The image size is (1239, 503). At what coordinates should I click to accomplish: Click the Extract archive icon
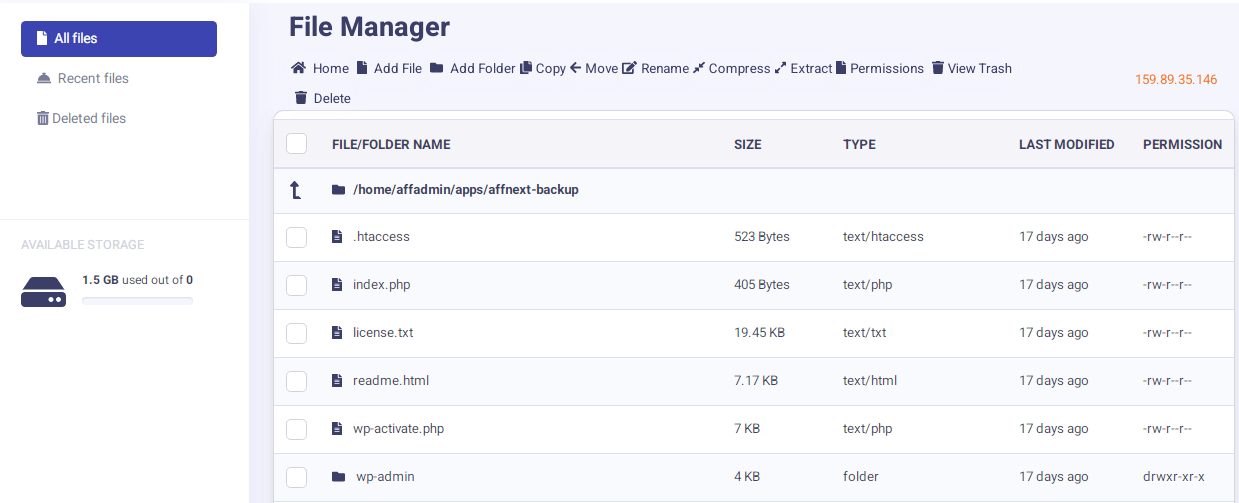click(781, 69)
